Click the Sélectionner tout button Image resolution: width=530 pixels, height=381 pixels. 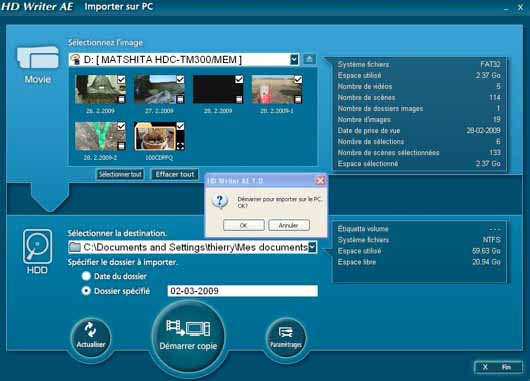point(120,174)
